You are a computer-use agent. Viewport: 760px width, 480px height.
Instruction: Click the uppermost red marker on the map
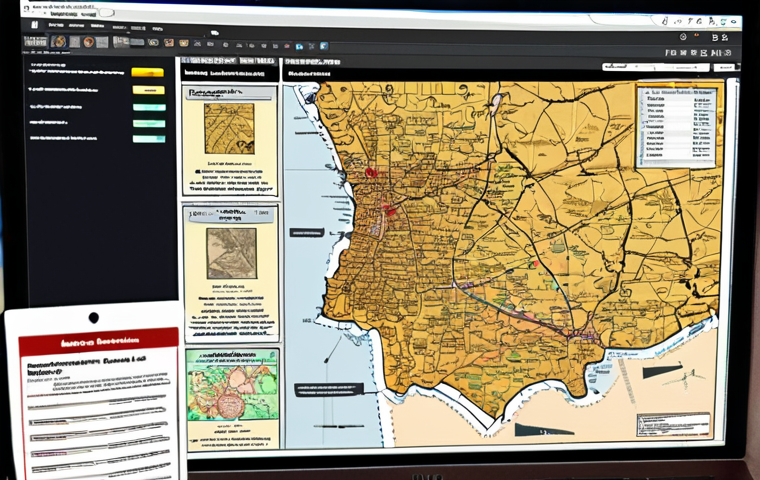click(x=371, y=173)
